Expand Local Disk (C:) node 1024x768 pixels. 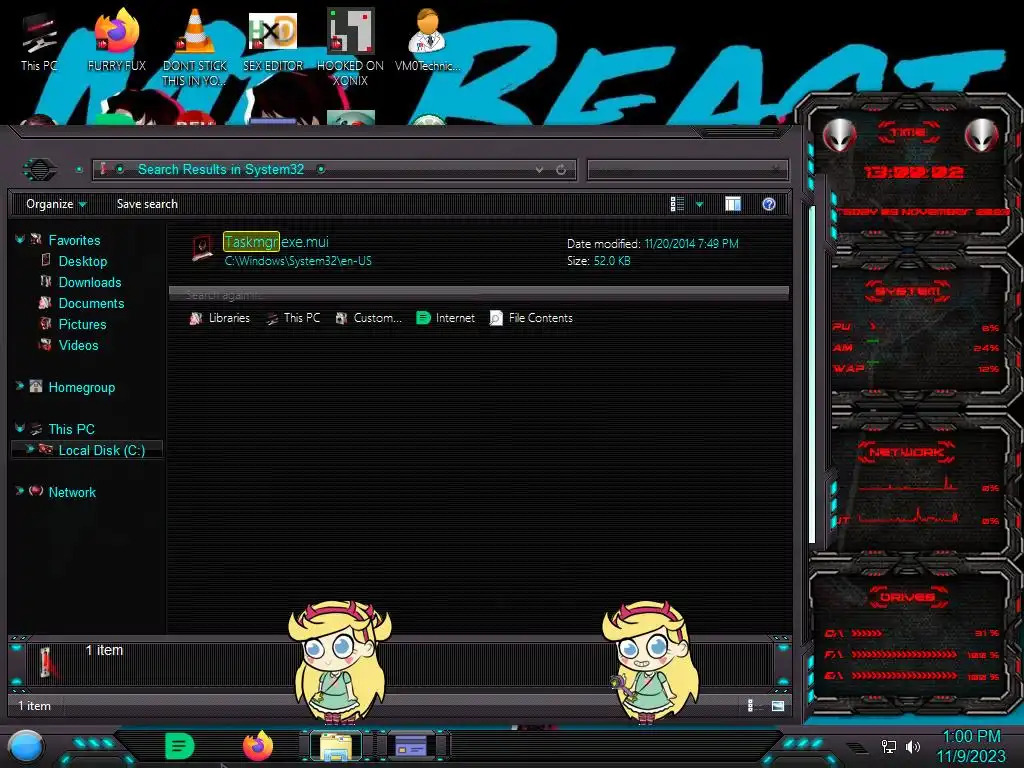pos(29,449)
